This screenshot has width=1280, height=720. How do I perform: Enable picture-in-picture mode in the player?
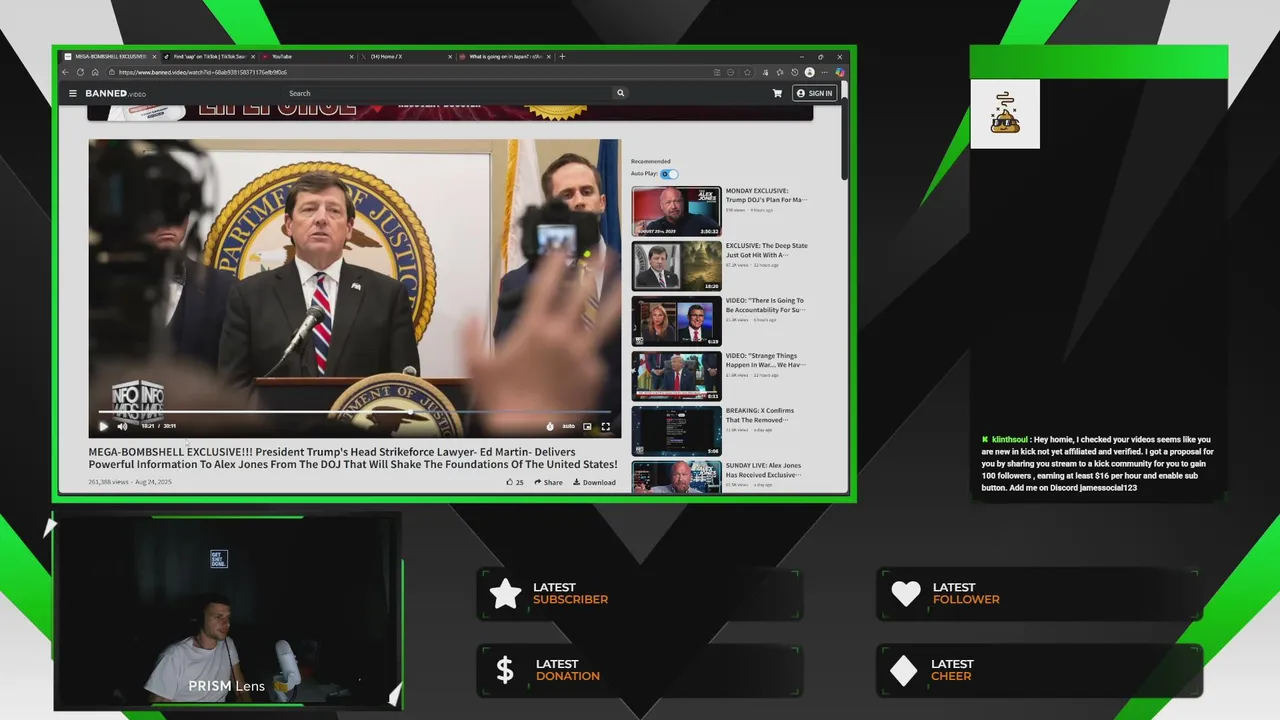click(x=587, y=426)
